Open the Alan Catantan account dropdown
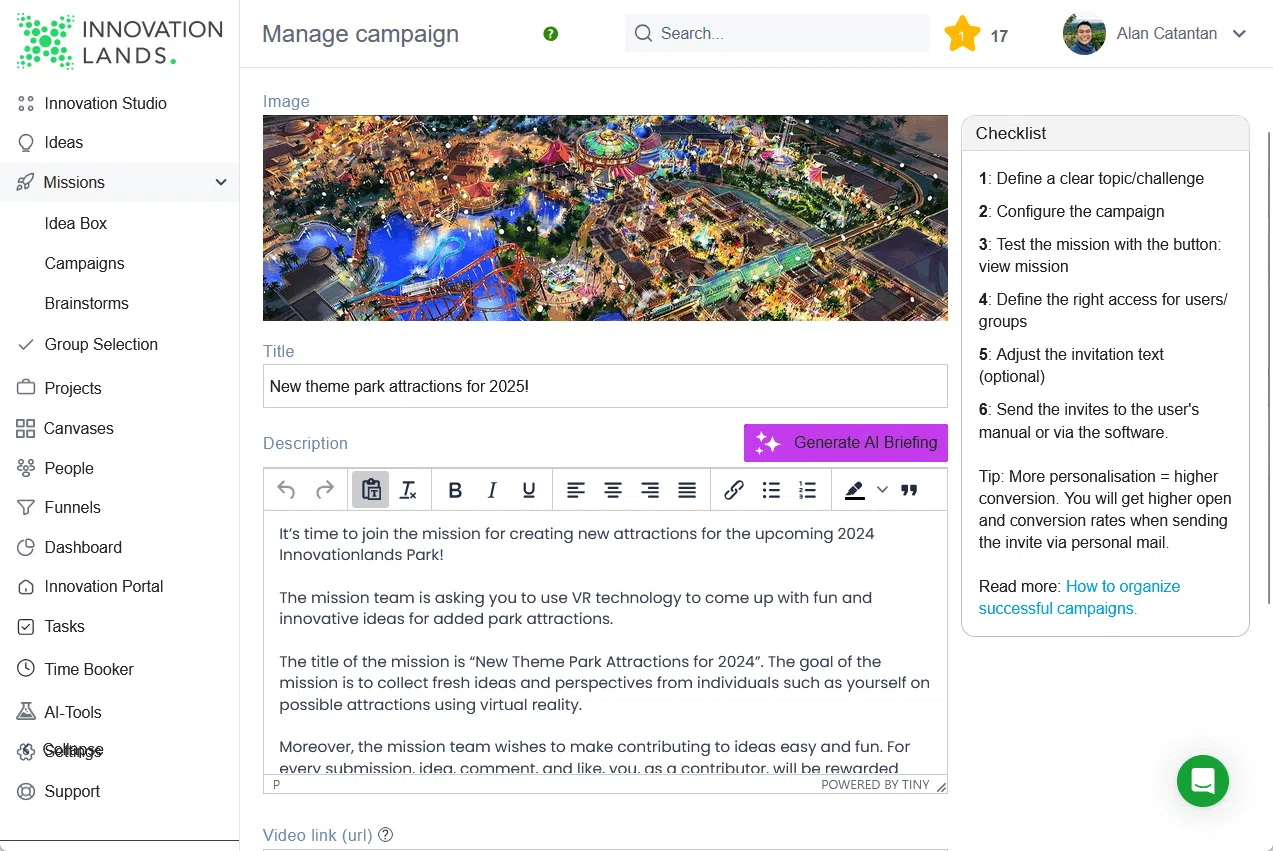The height and width of the screenshot is (851, 1273). point(1155,34)
